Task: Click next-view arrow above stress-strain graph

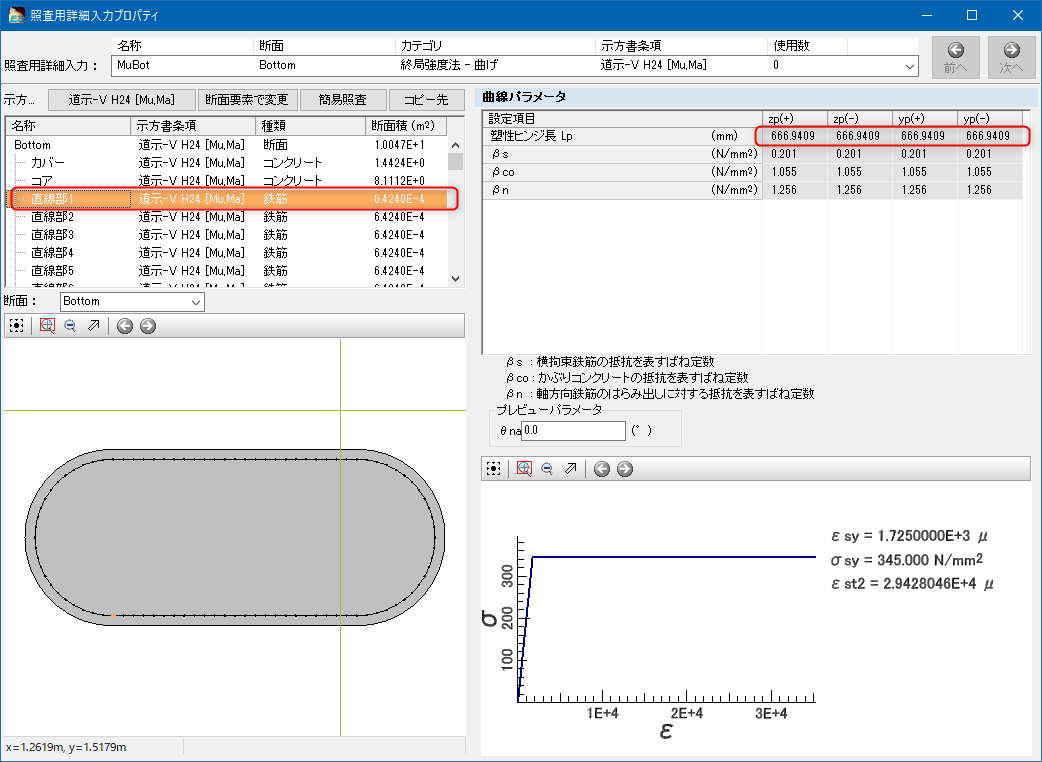Action: point(625,469)
